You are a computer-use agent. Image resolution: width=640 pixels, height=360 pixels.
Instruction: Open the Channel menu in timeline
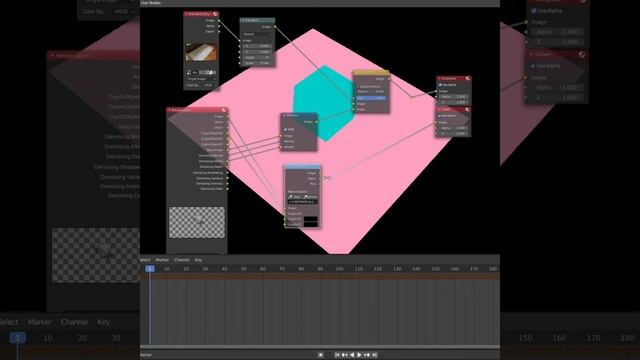[182, 260]
